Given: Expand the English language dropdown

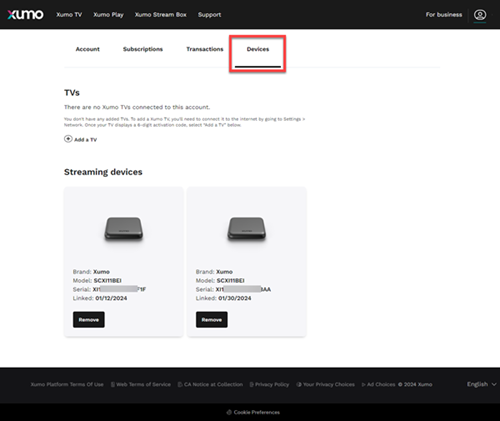Looking at the screenshot, I should [x=481, y=384].
